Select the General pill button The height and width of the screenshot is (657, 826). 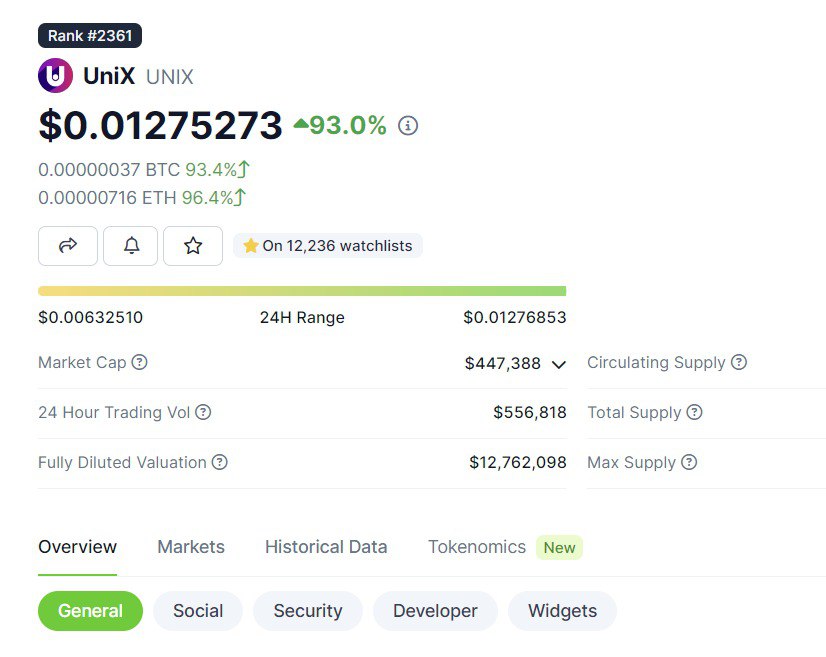90,611
